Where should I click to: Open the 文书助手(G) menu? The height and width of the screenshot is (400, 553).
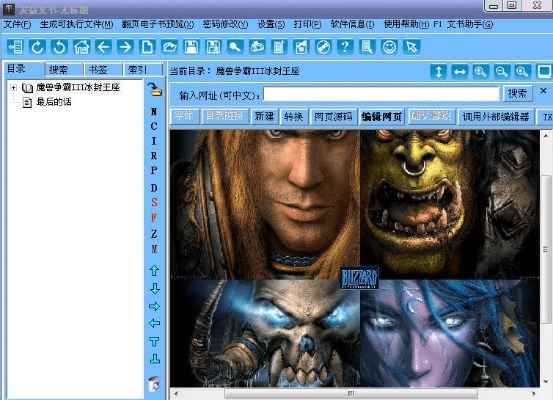pos(470,24)
